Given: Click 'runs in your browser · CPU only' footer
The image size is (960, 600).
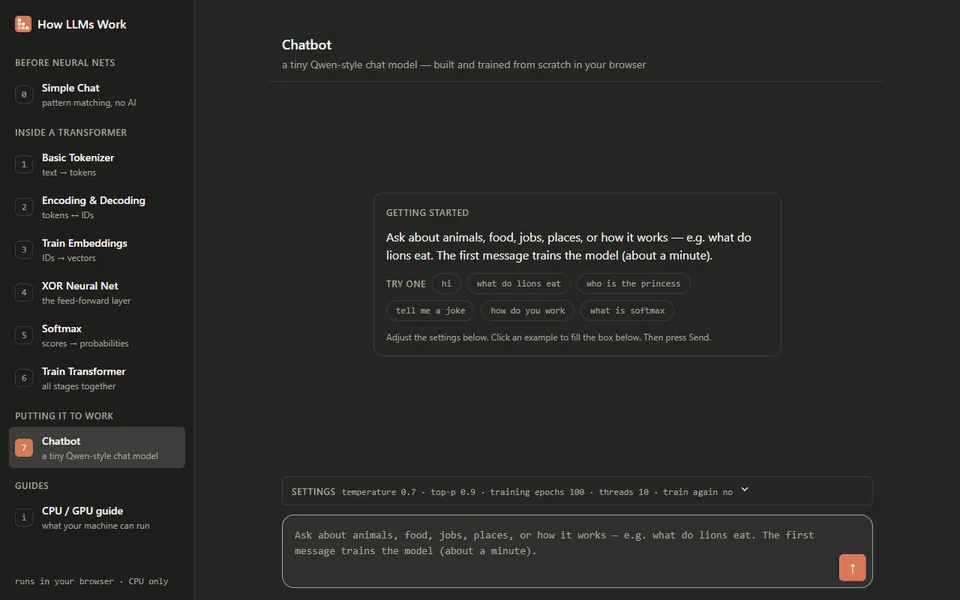Looking at the screenshot, I should 91,582.
